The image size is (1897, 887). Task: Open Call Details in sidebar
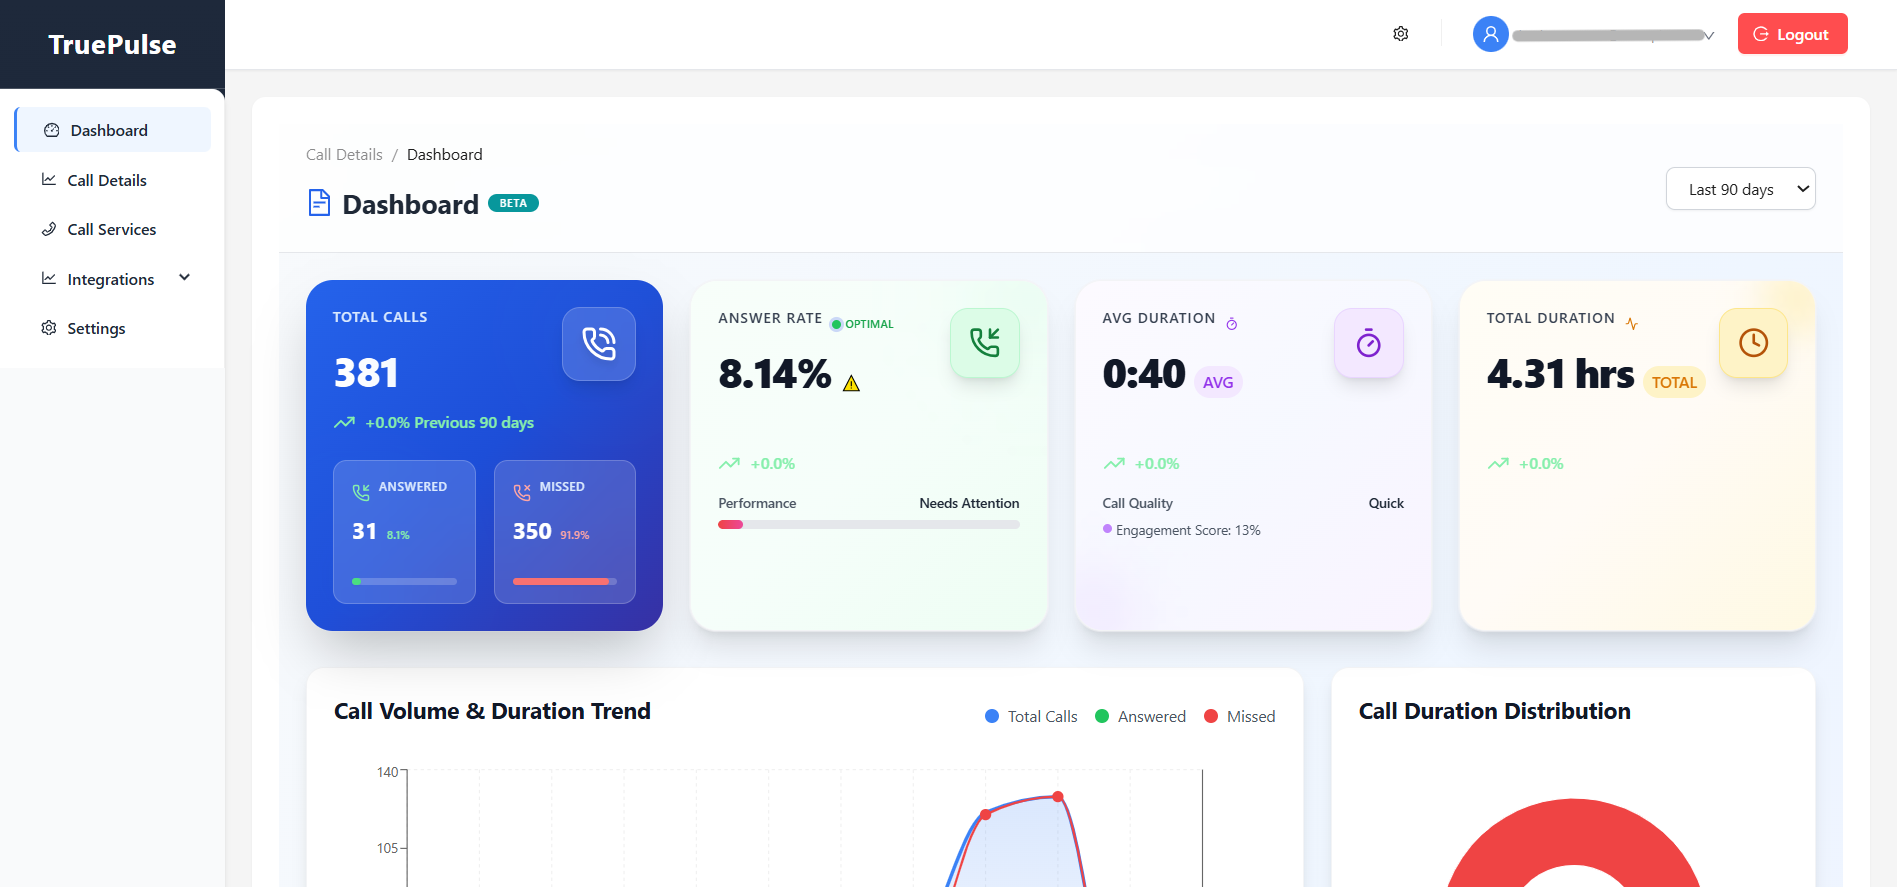(107, 180)
